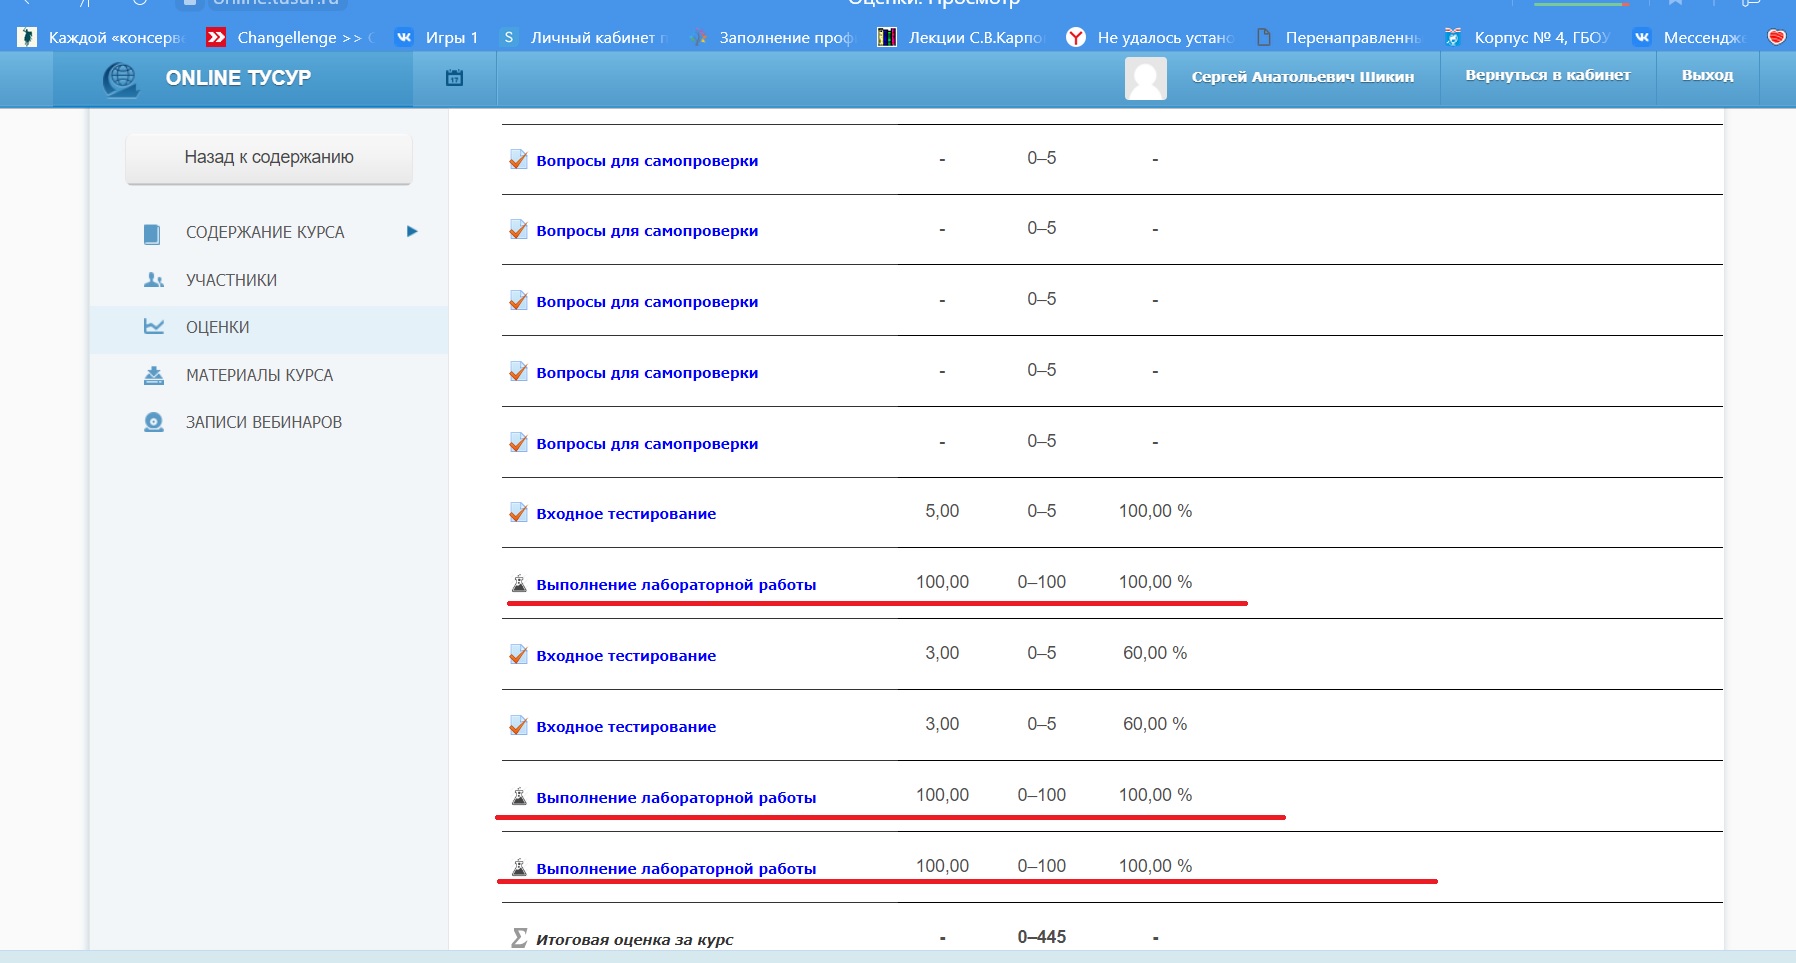1796x963 pixels.
Task: Open the Входное тестирование link scored 5,00
Action: point(626,514)
